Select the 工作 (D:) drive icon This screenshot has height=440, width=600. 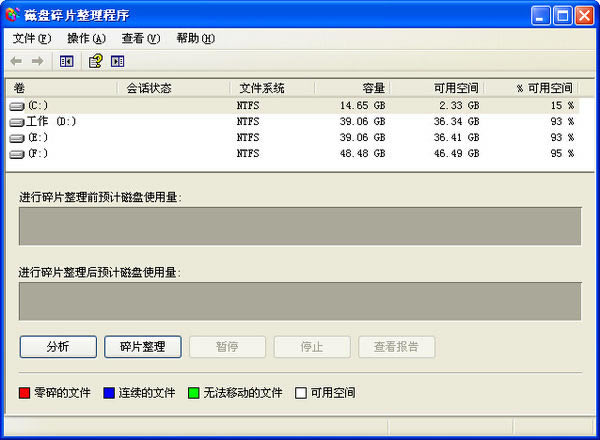point(17,121)
